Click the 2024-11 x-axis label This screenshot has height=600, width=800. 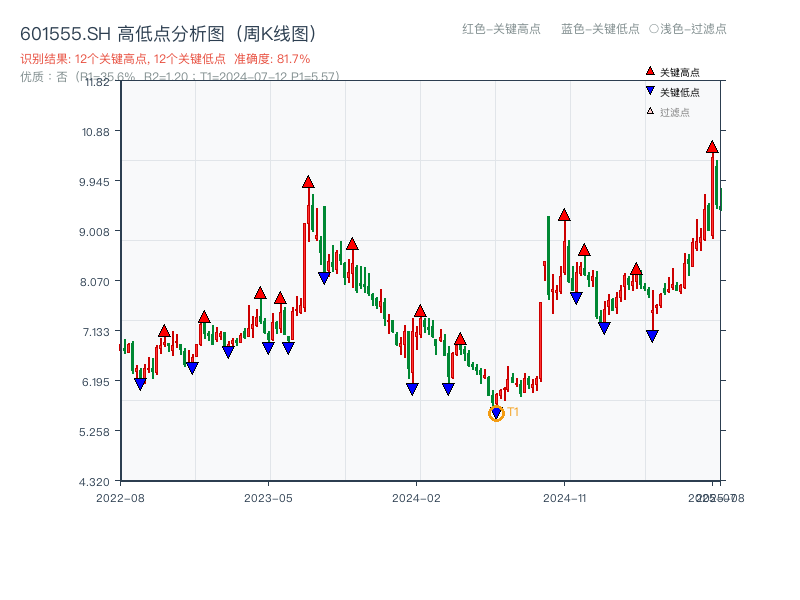pyautogui.click(x=564, y=498)
